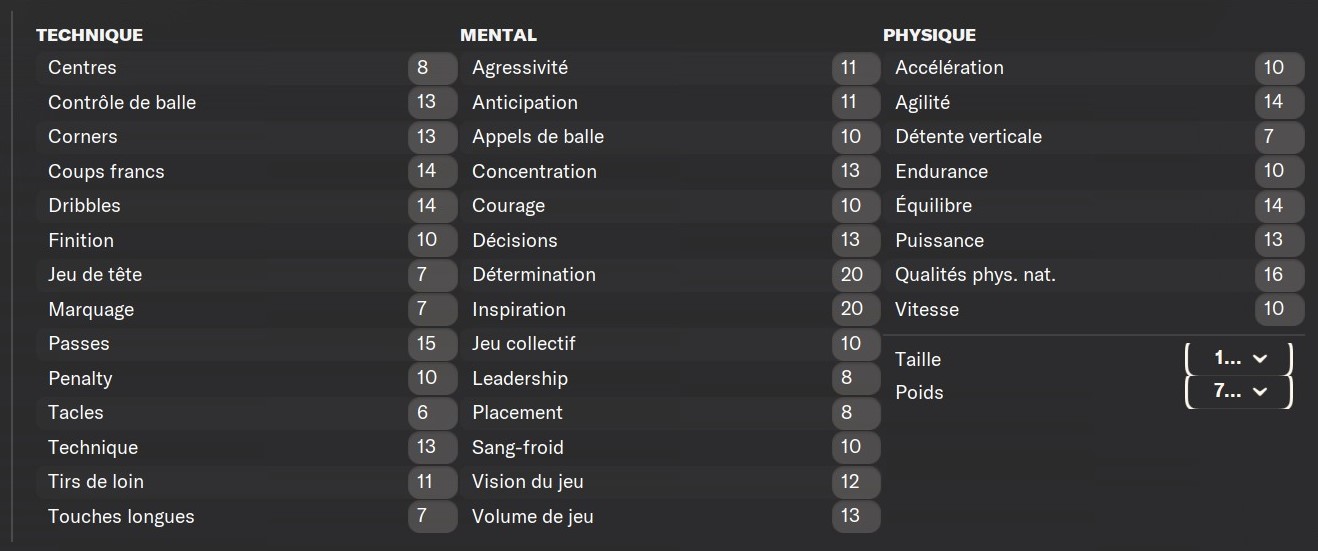
Task: Click the Détente verticale value box
Action: tap(1279, 136)
